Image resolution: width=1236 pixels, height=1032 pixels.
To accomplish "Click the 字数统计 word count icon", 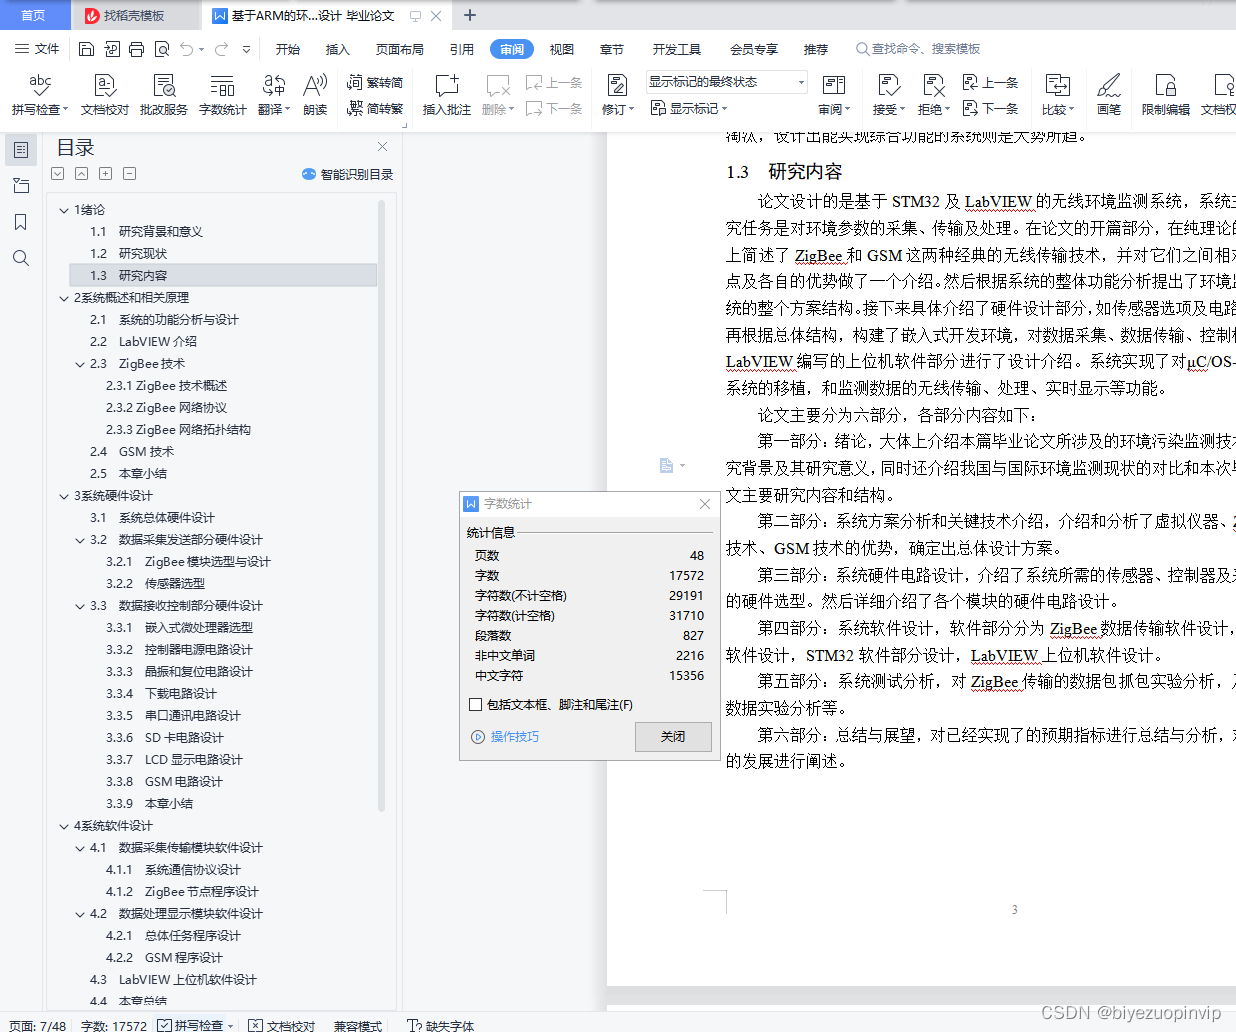I will (222, 95).
